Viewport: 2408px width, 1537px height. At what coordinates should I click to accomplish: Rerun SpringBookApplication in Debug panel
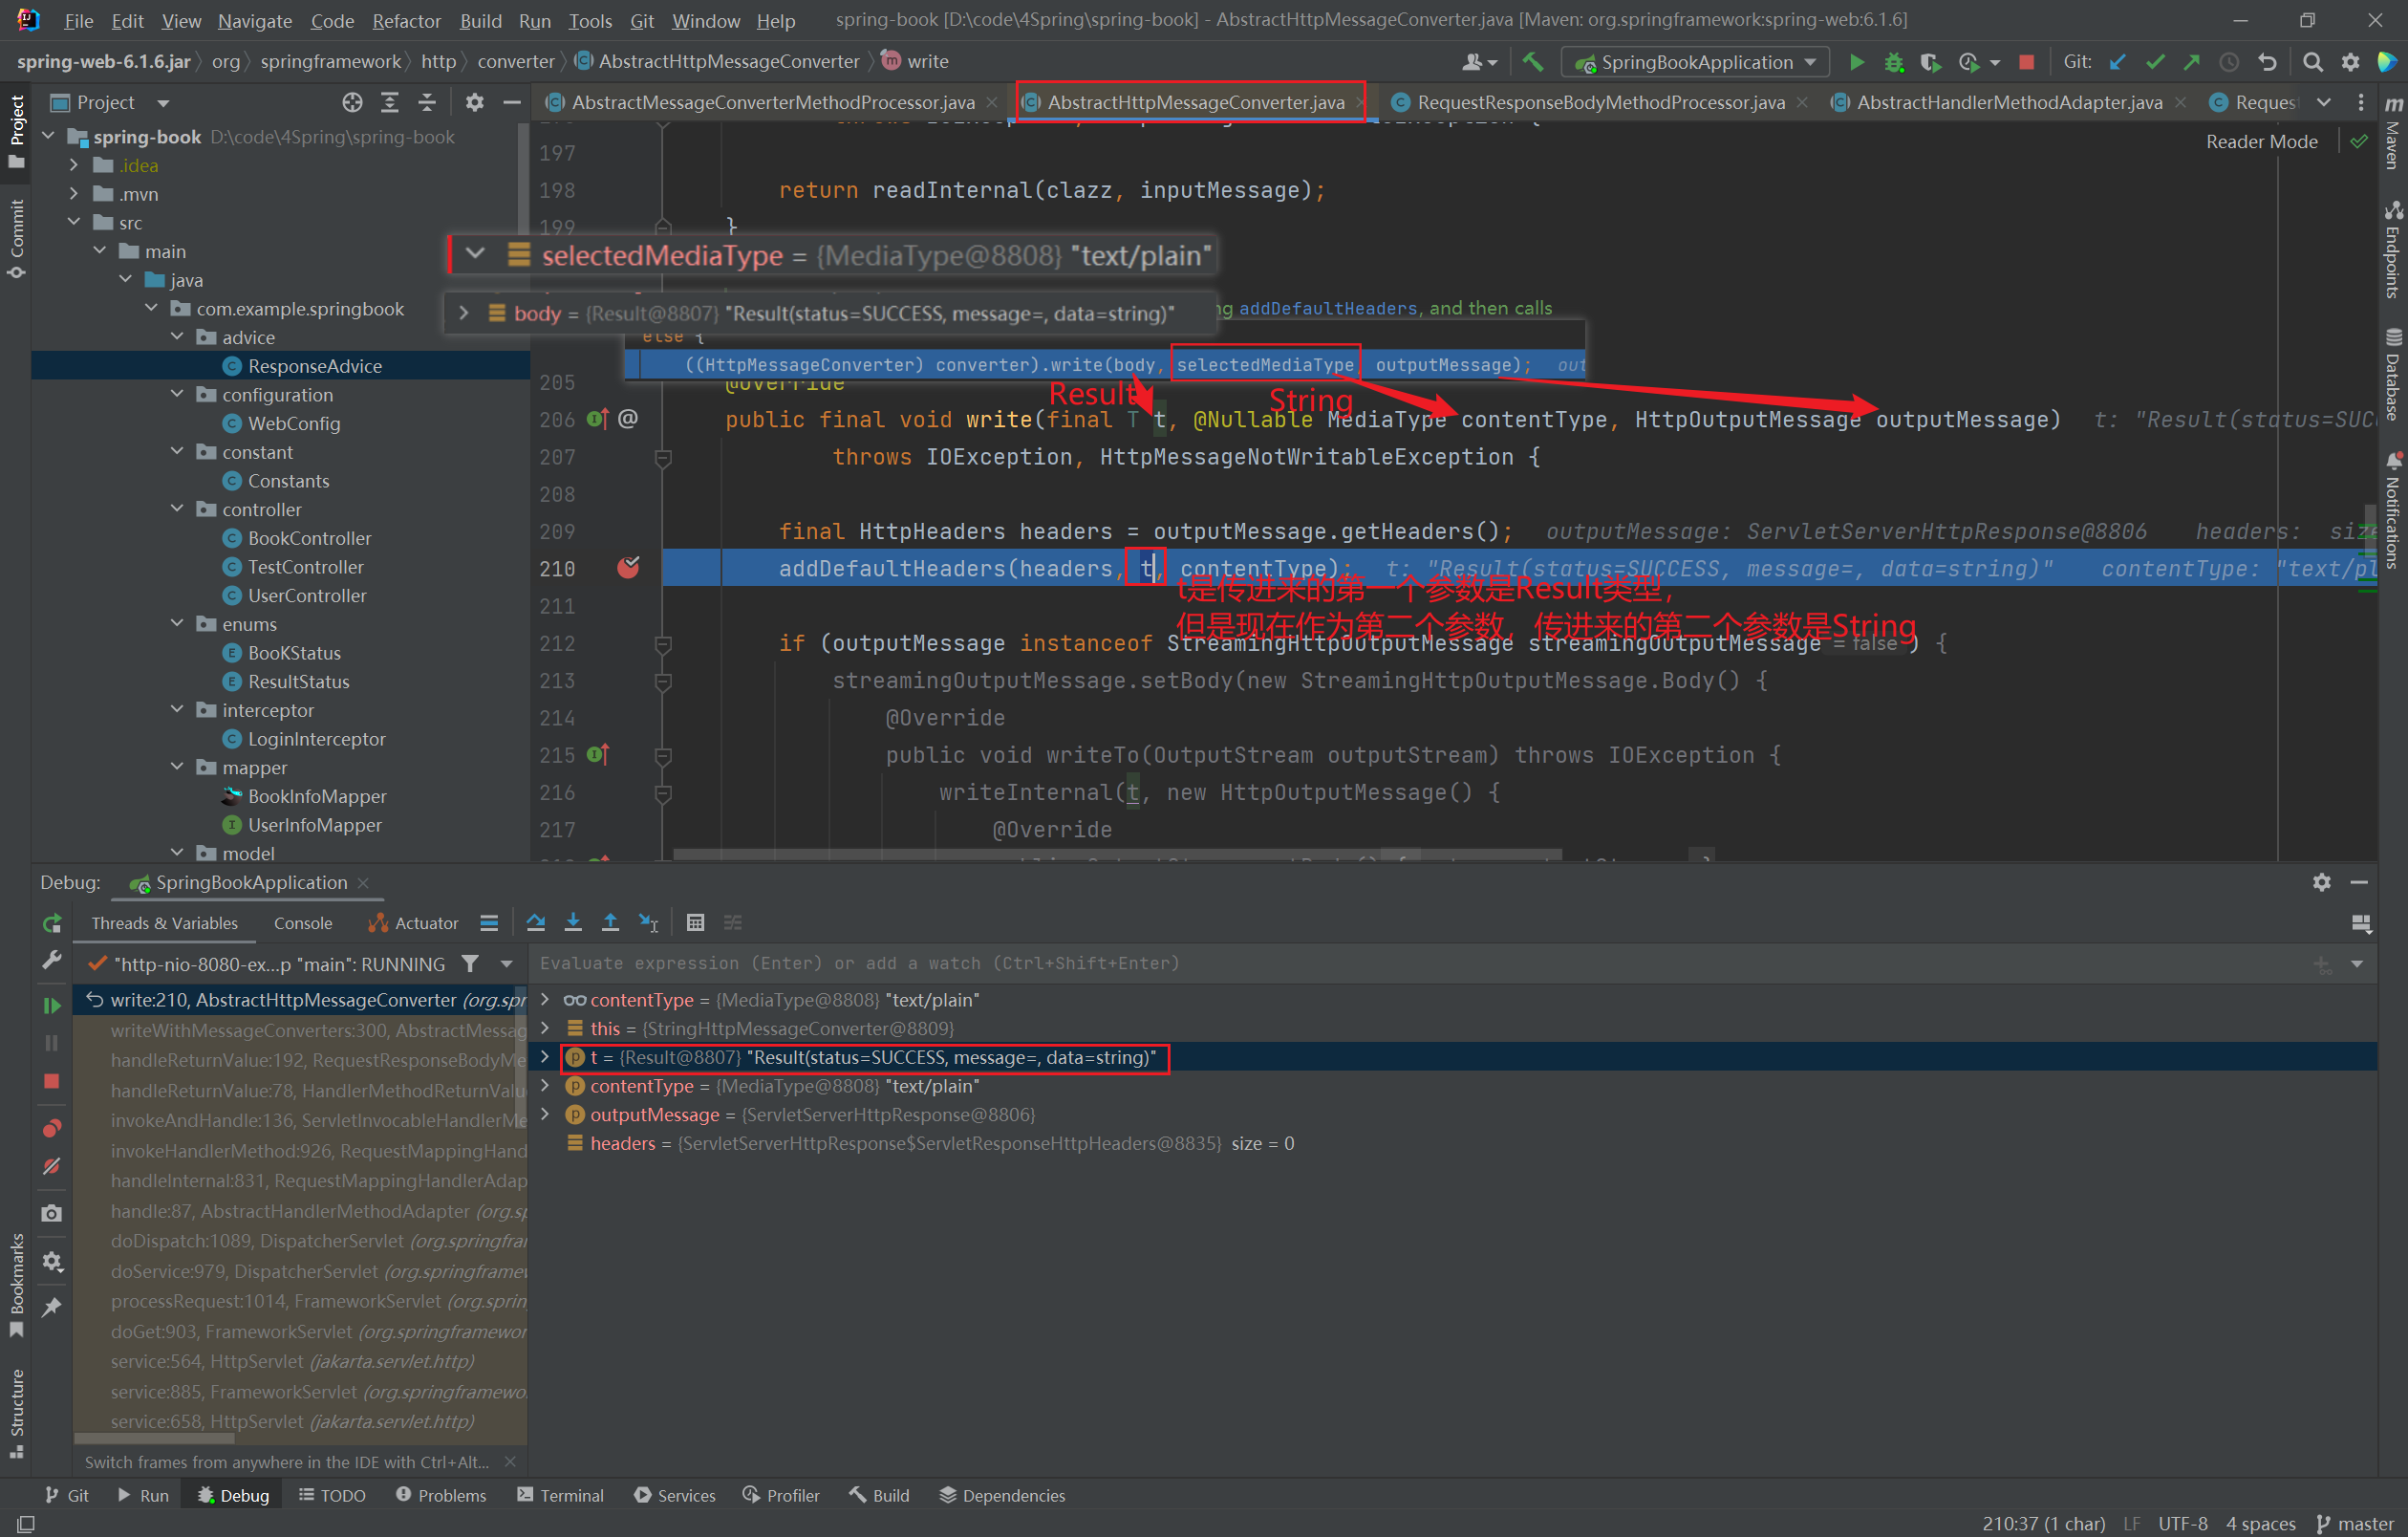pos(52,922)
